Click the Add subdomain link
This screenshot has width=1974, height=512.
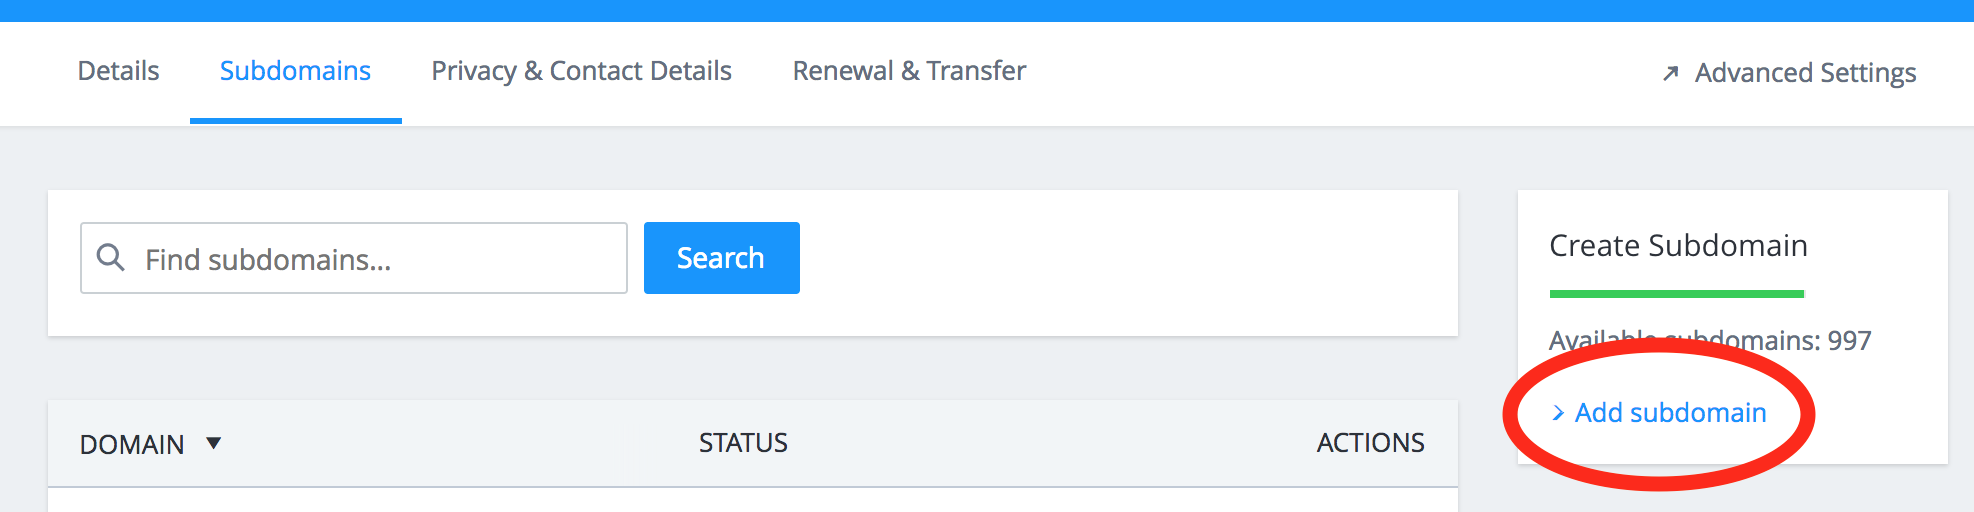[1670, 413]
